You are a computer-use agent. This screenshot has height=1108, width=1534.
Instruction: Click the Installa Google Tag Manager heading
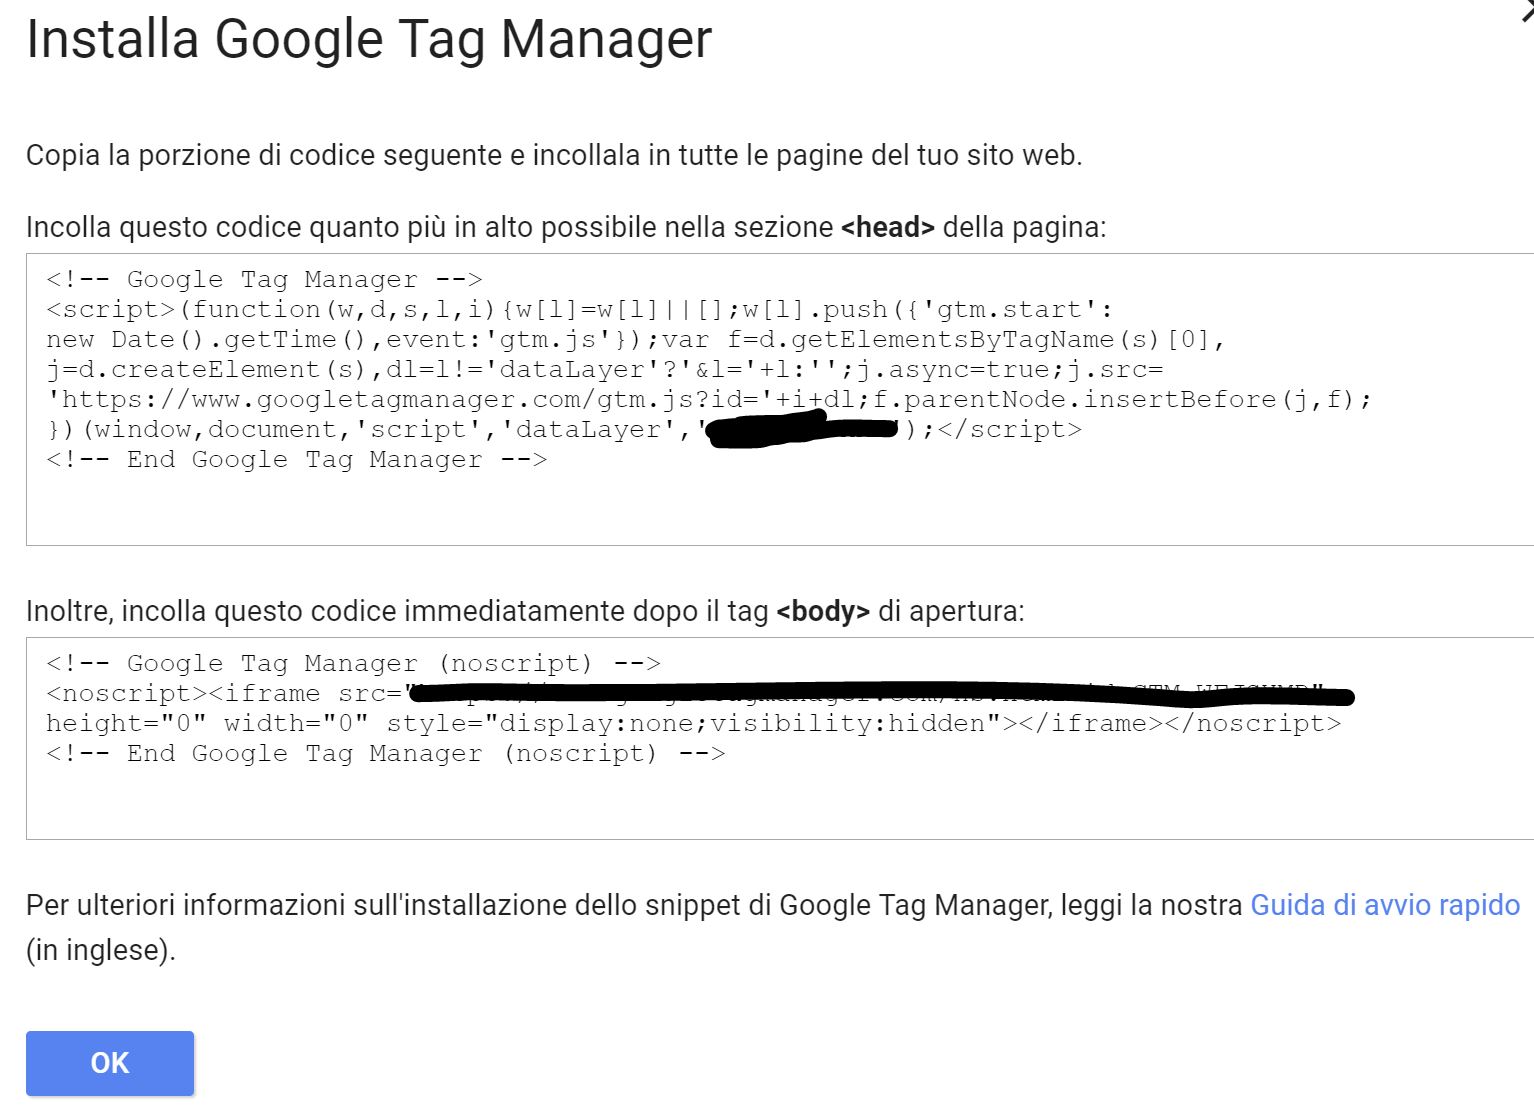click(369, 40)
